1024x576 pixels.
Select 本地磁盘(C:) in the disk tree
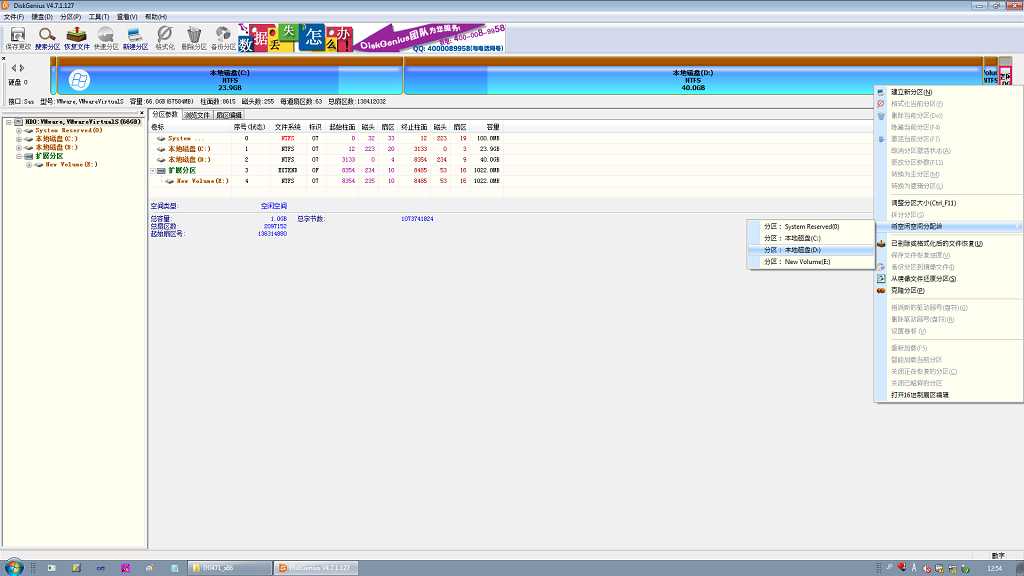56,138
